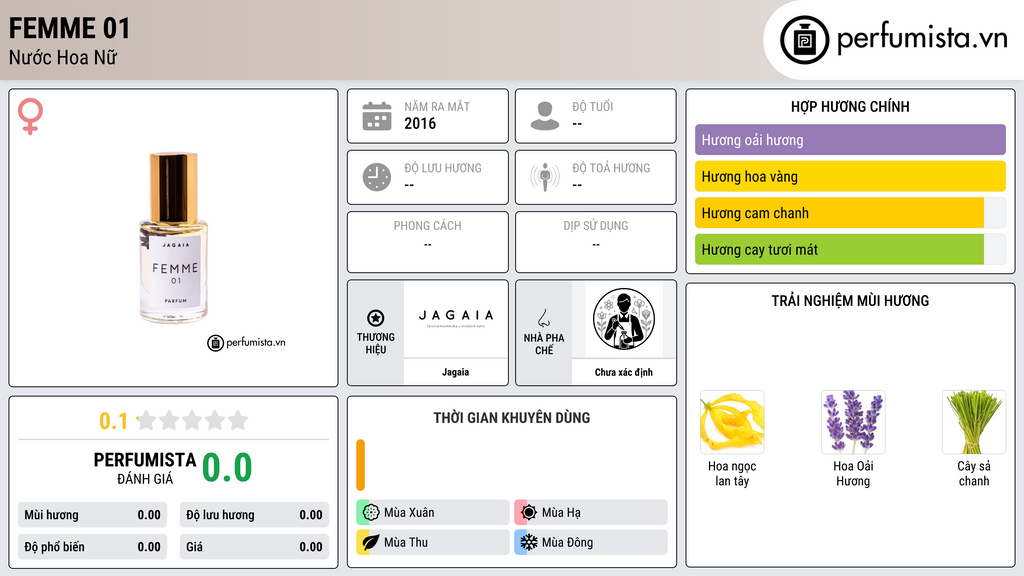Click the Độ lưu hương 0.00 rating row
This screenshot has width=1024, height=576.
pos(254,515)
